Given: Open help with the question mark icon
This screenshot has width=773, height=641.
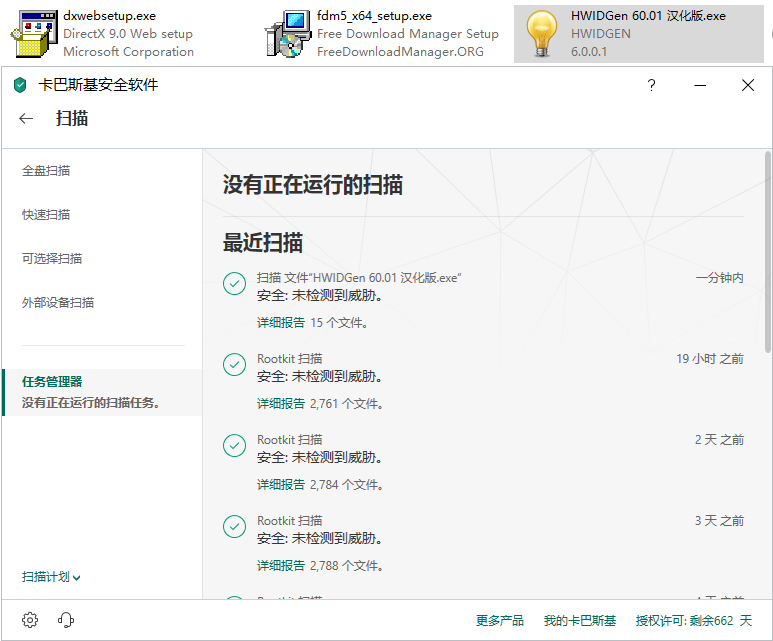Looking at the screenshot, I should (x=651, y=85).
